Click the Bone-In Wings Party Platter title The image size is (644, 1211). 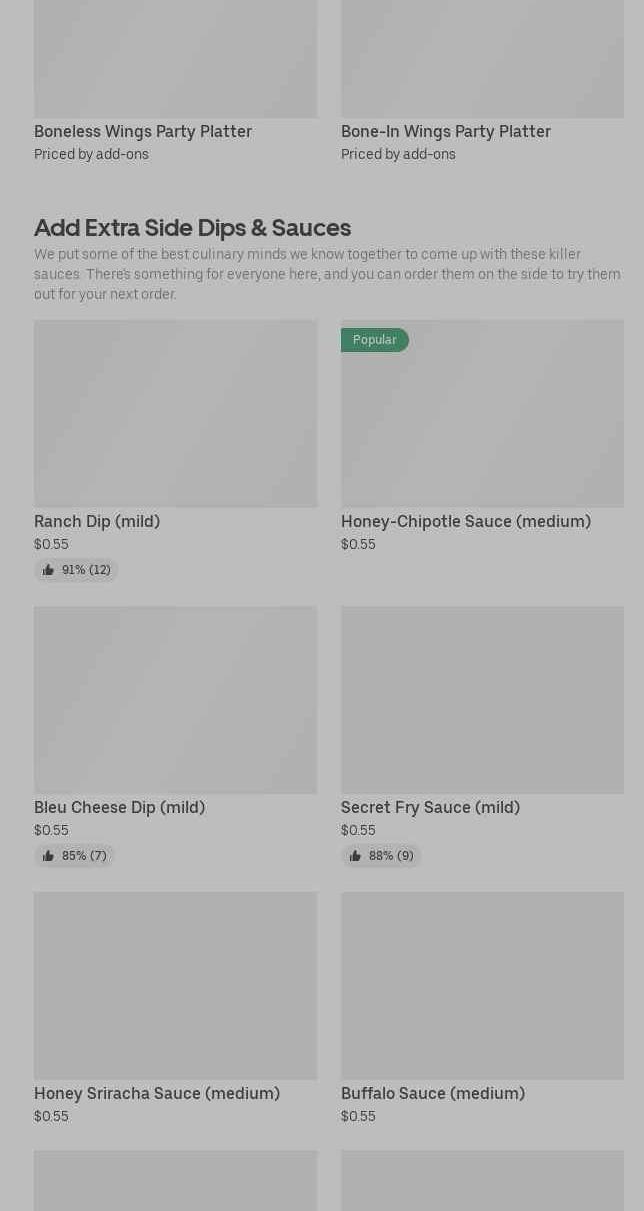pyautogui.click(x=446, y=131)
